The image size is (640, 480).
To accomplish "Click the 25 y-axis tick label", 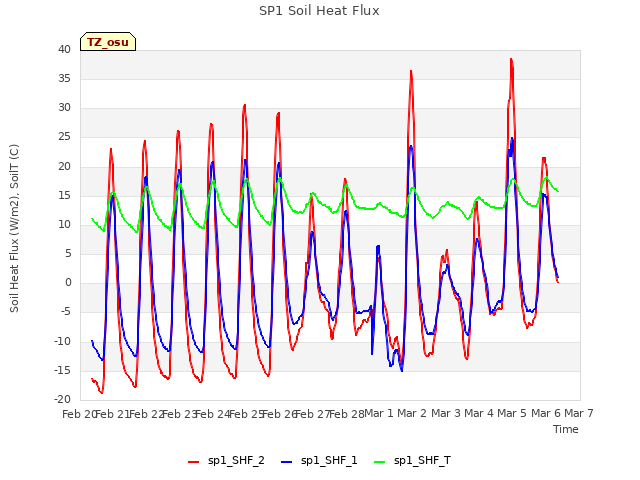I will pyautogui.click(x=64, y=137).
